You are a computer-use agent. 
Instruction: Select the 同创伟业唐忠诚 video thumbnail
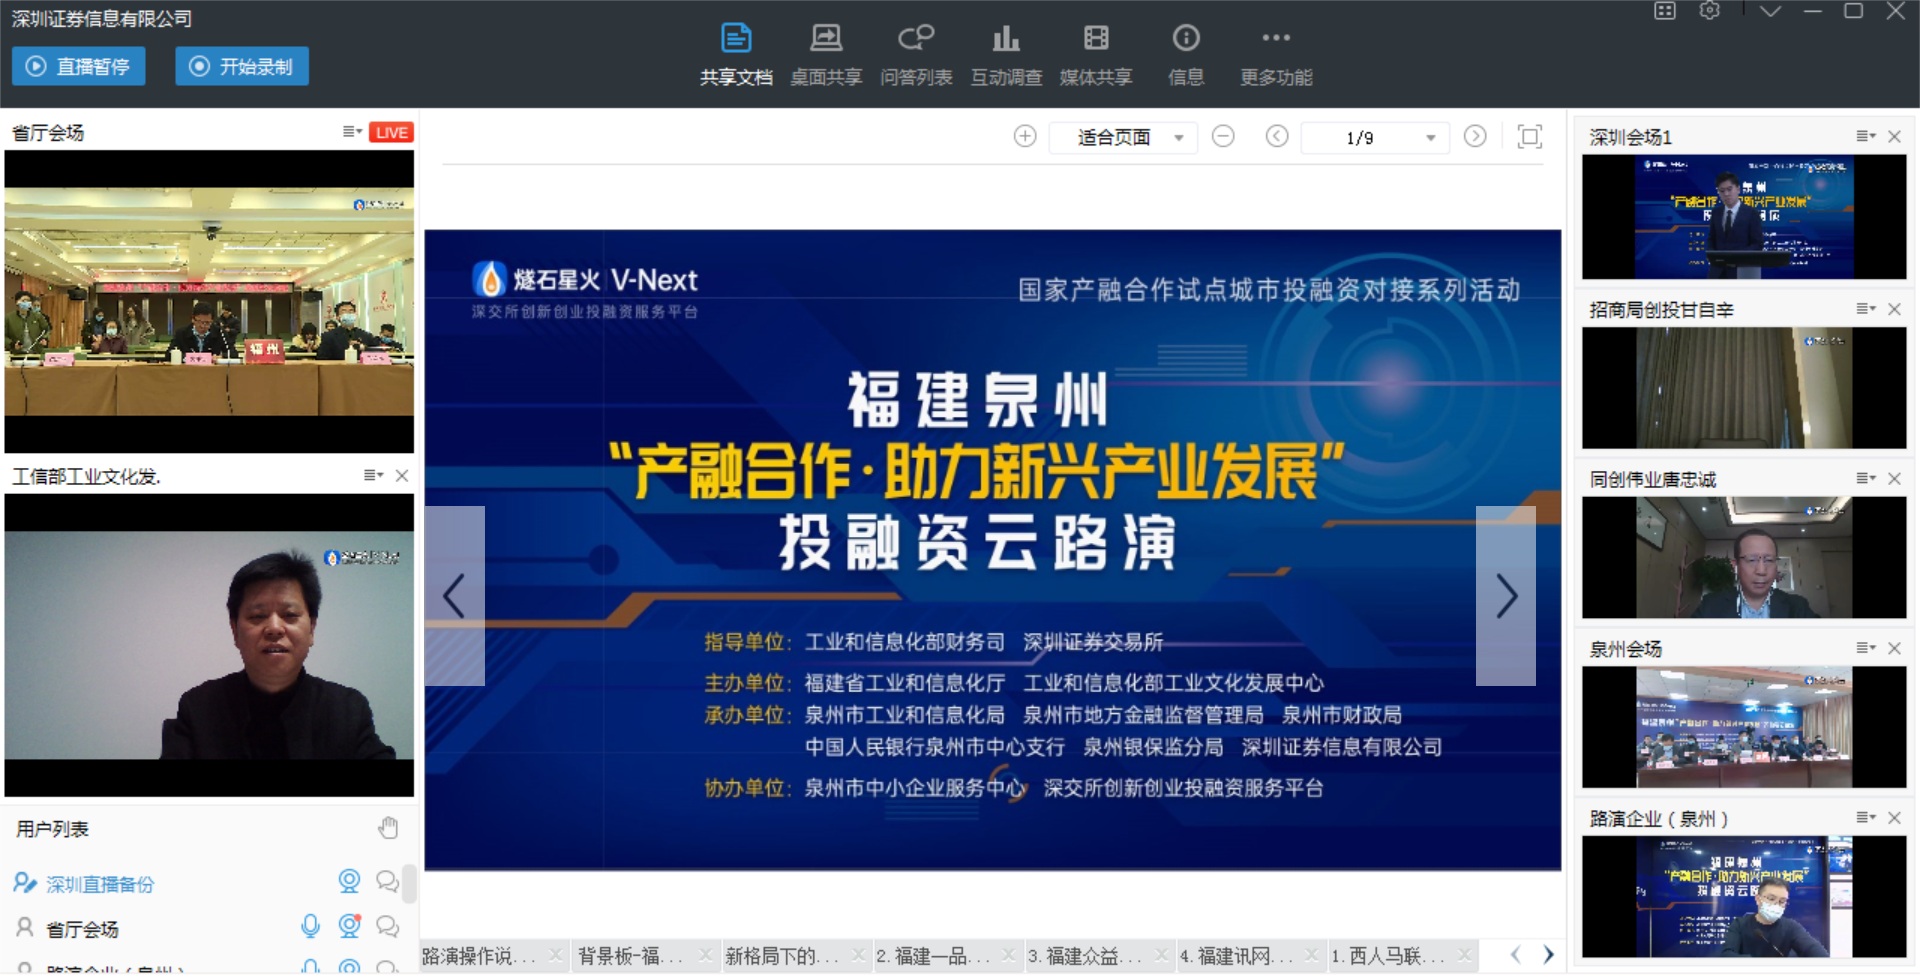coord(1744,557)
